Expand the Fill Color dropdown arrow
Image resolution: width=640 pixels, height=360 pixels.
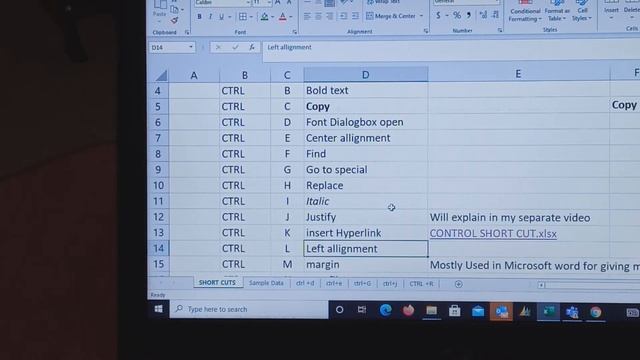(x=273, y=17)
